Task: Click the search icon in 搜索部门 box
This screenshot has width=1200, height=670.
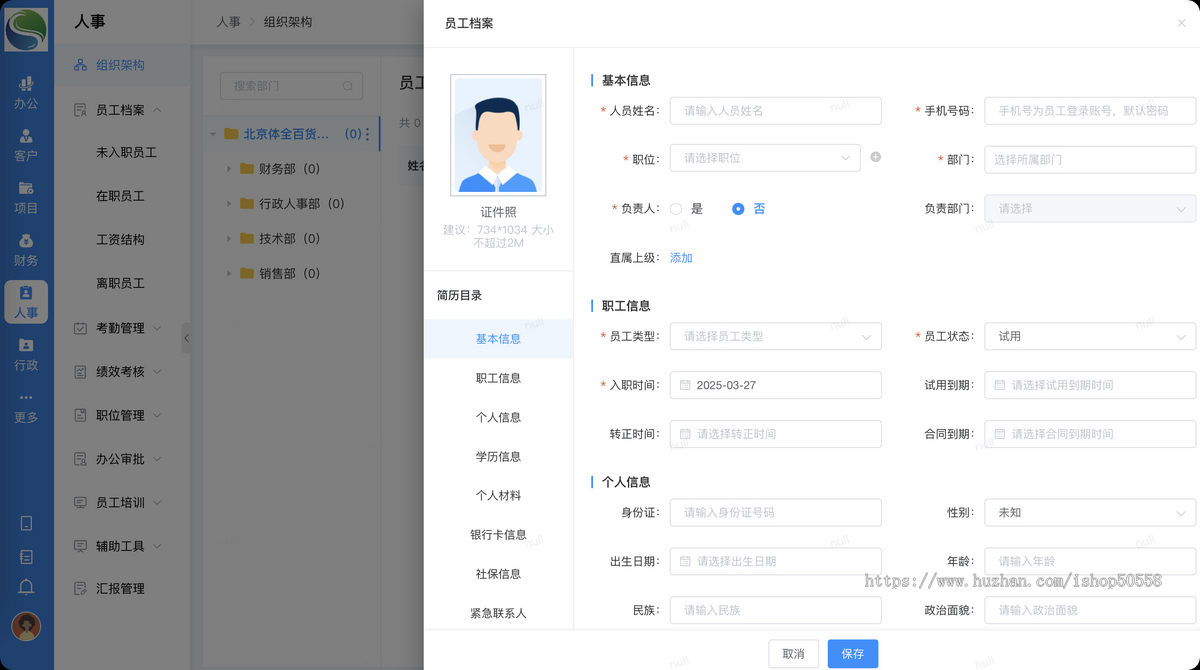Action: pos(348,86)
